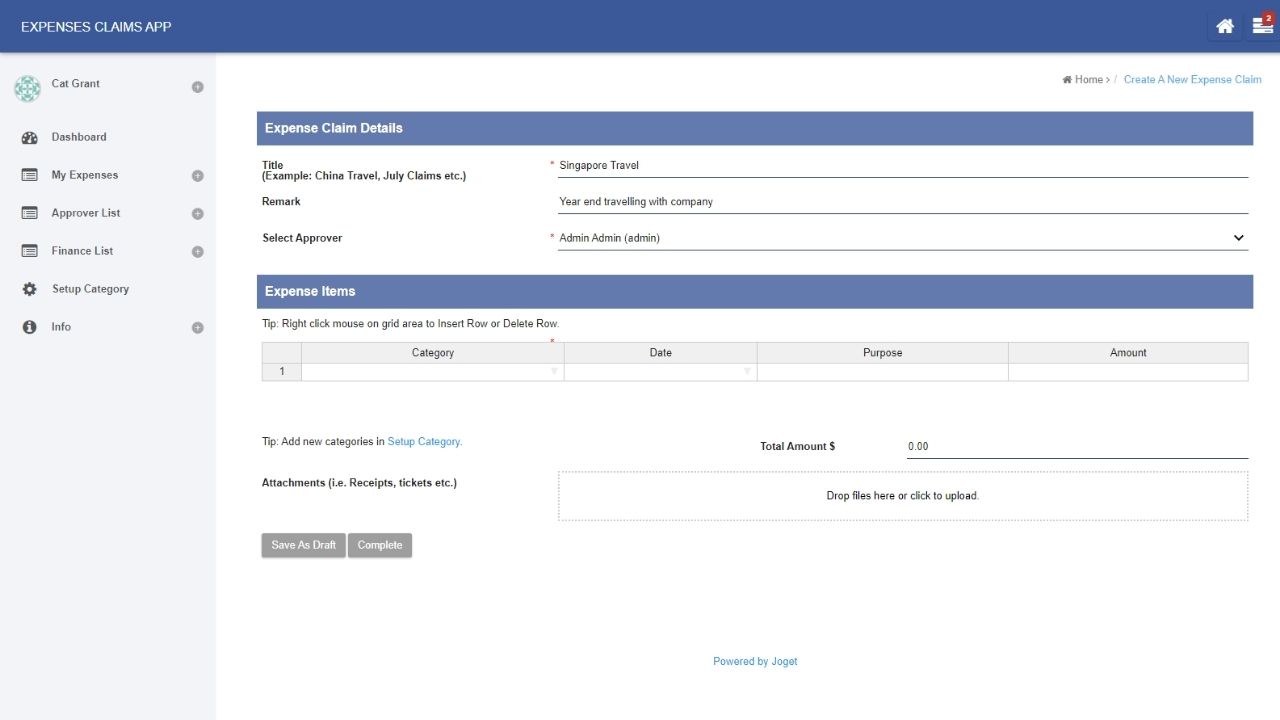Click the Complete button
1280x720 pixels.
(380, 545)
